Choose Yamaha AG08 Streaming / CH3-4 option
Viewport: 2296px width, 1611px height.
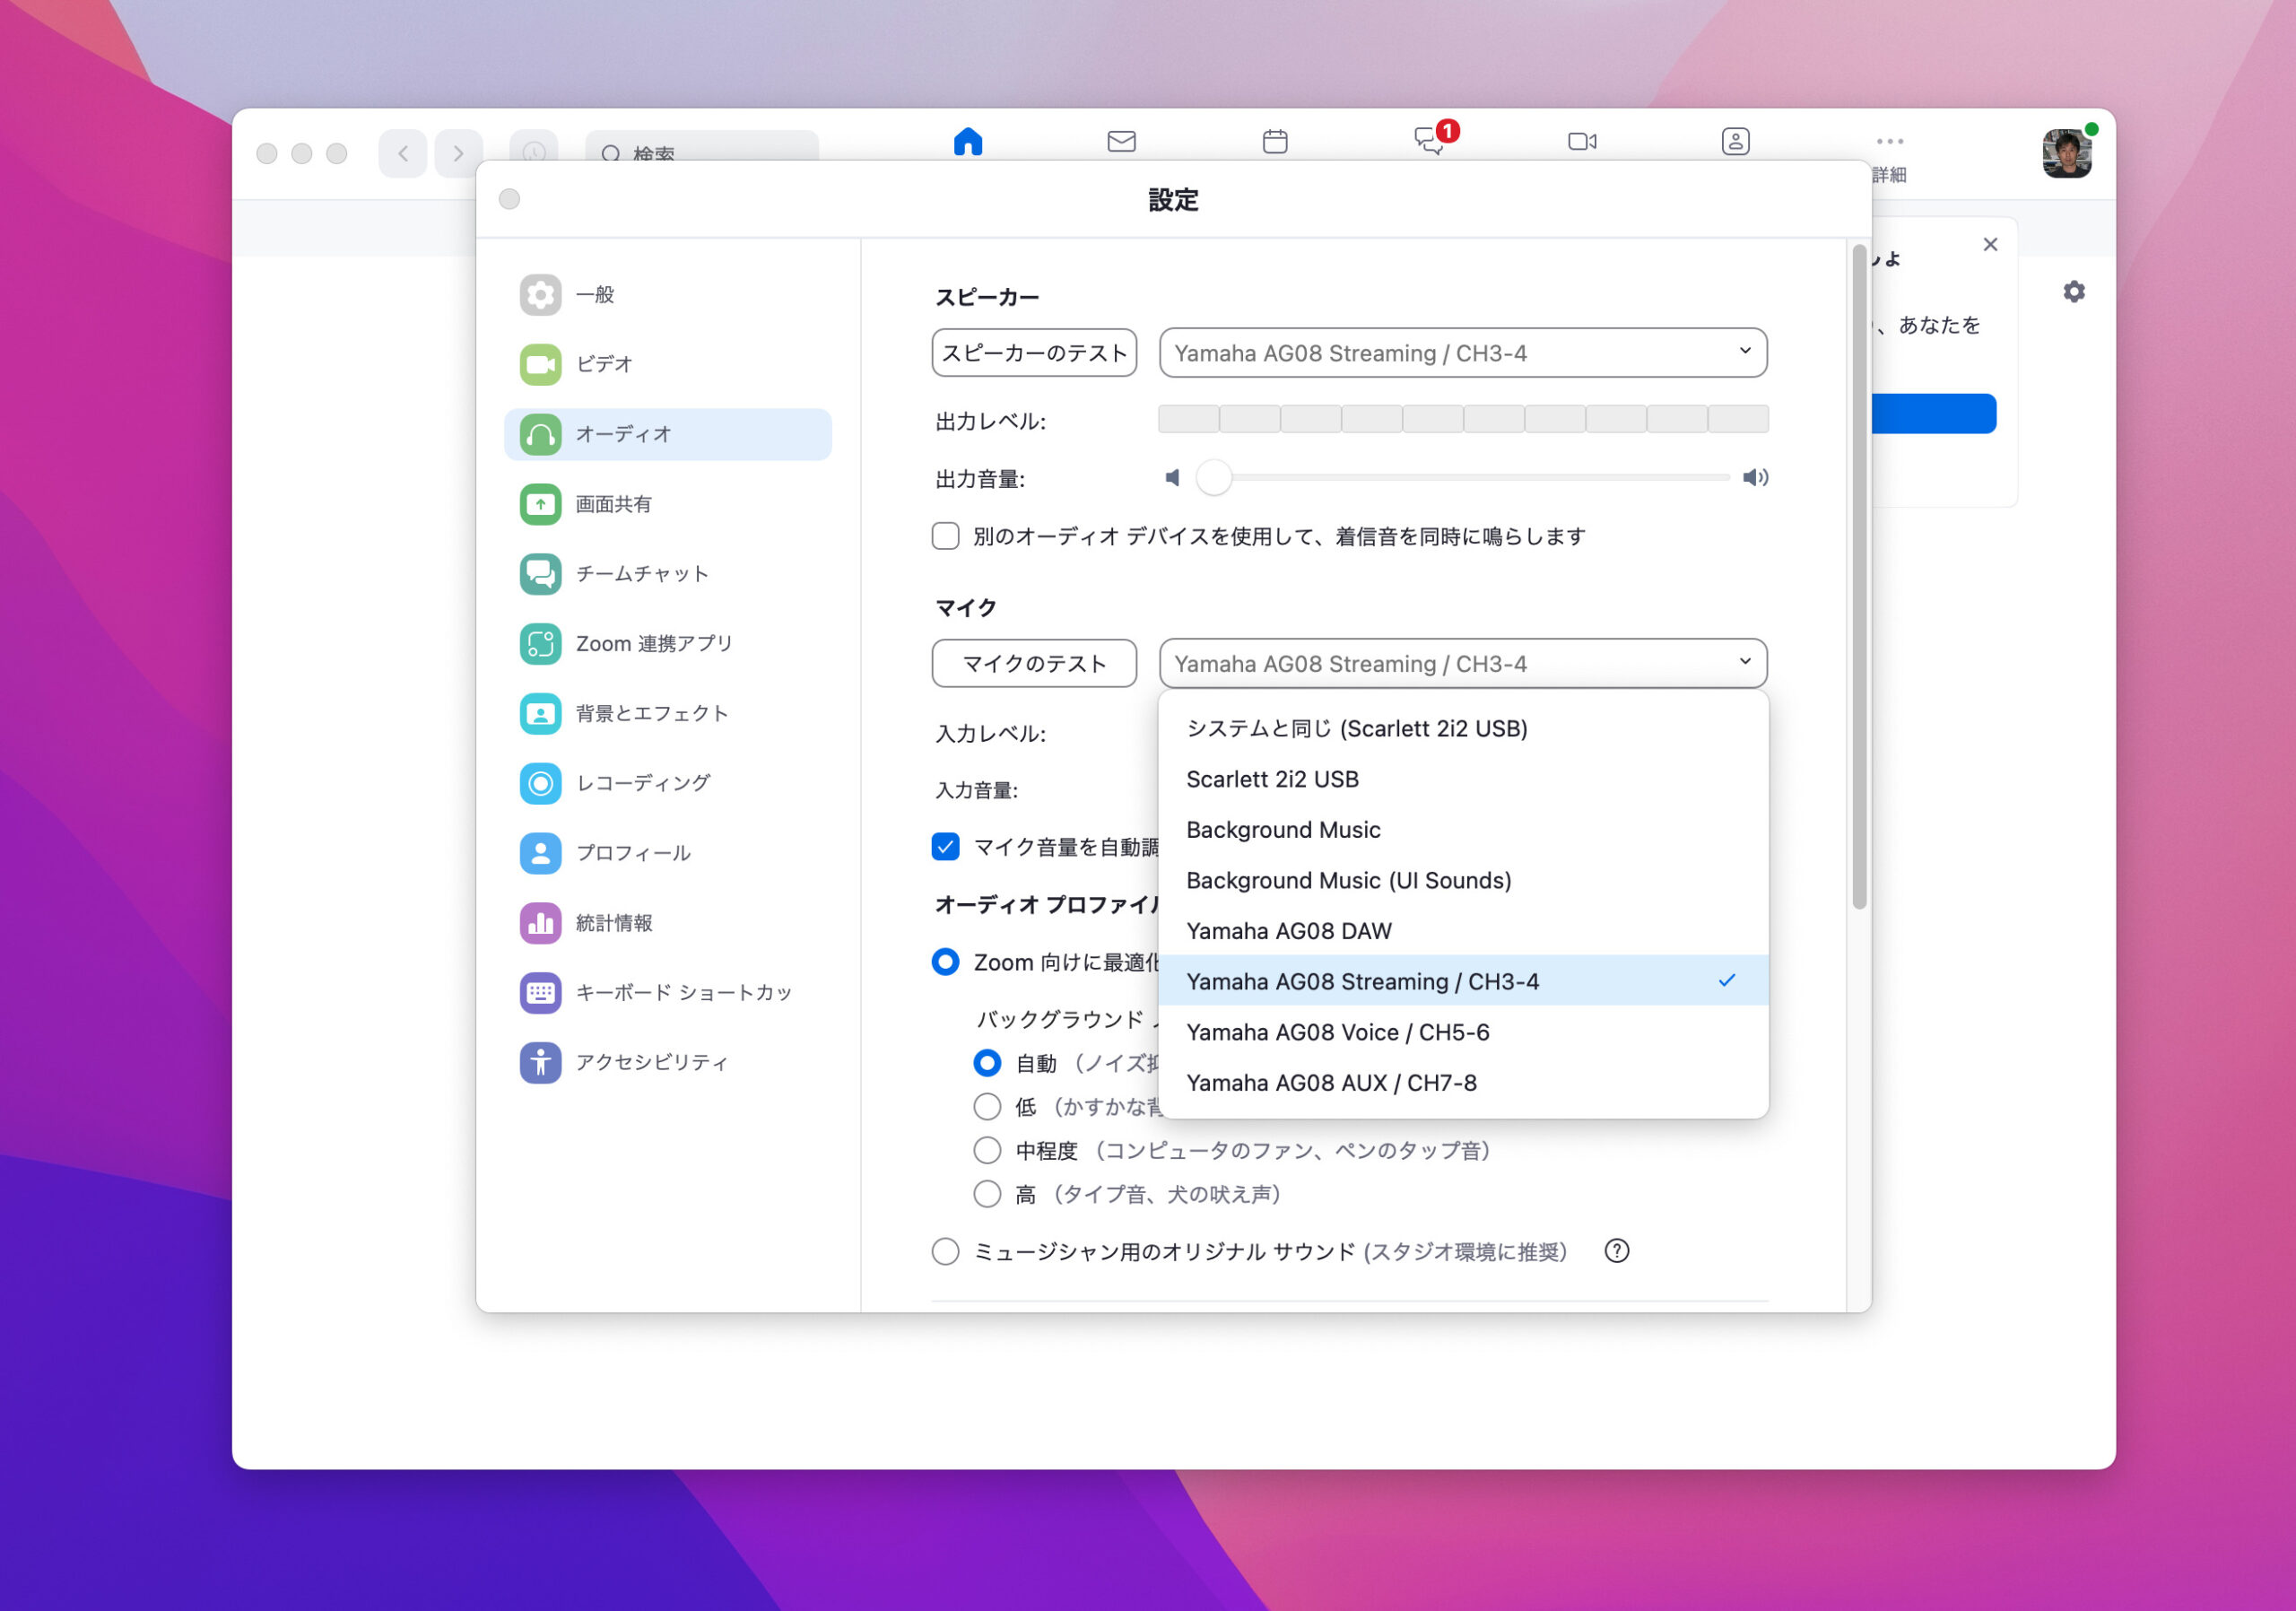(x=1463, y=981)
